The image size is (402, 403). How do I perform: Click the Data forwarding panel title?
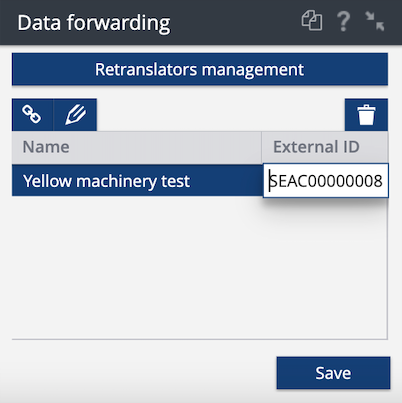pyautogui.click(x=94, y=23)
